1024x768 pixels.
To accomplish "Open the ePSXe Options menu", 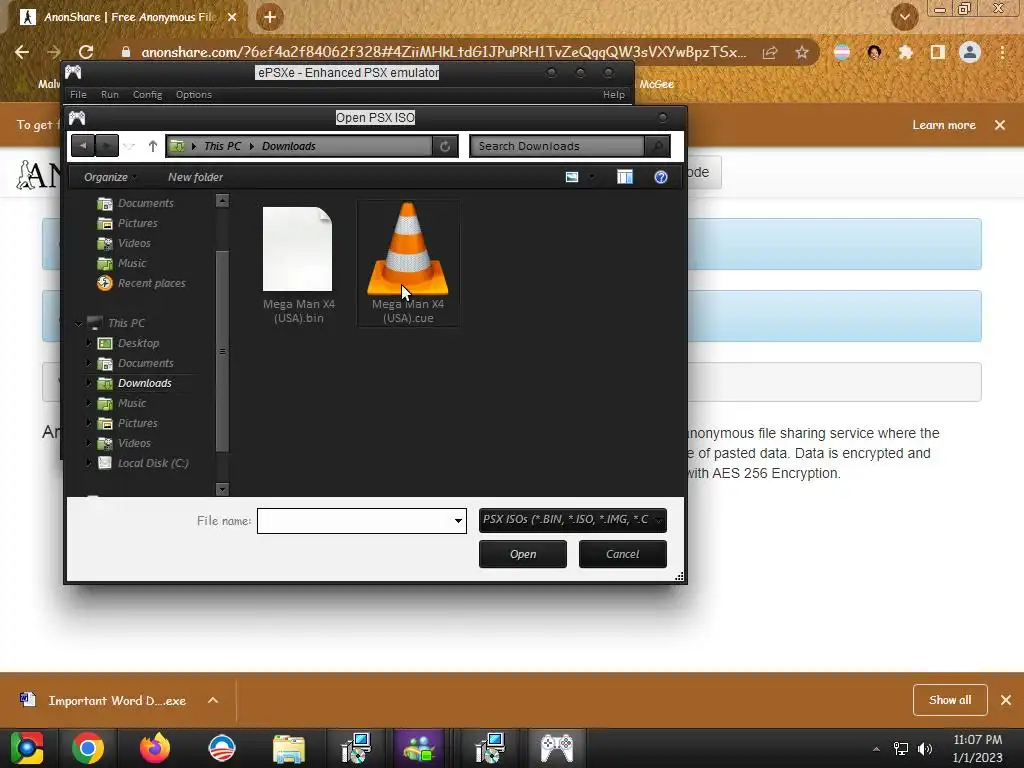I will point(193,95).
